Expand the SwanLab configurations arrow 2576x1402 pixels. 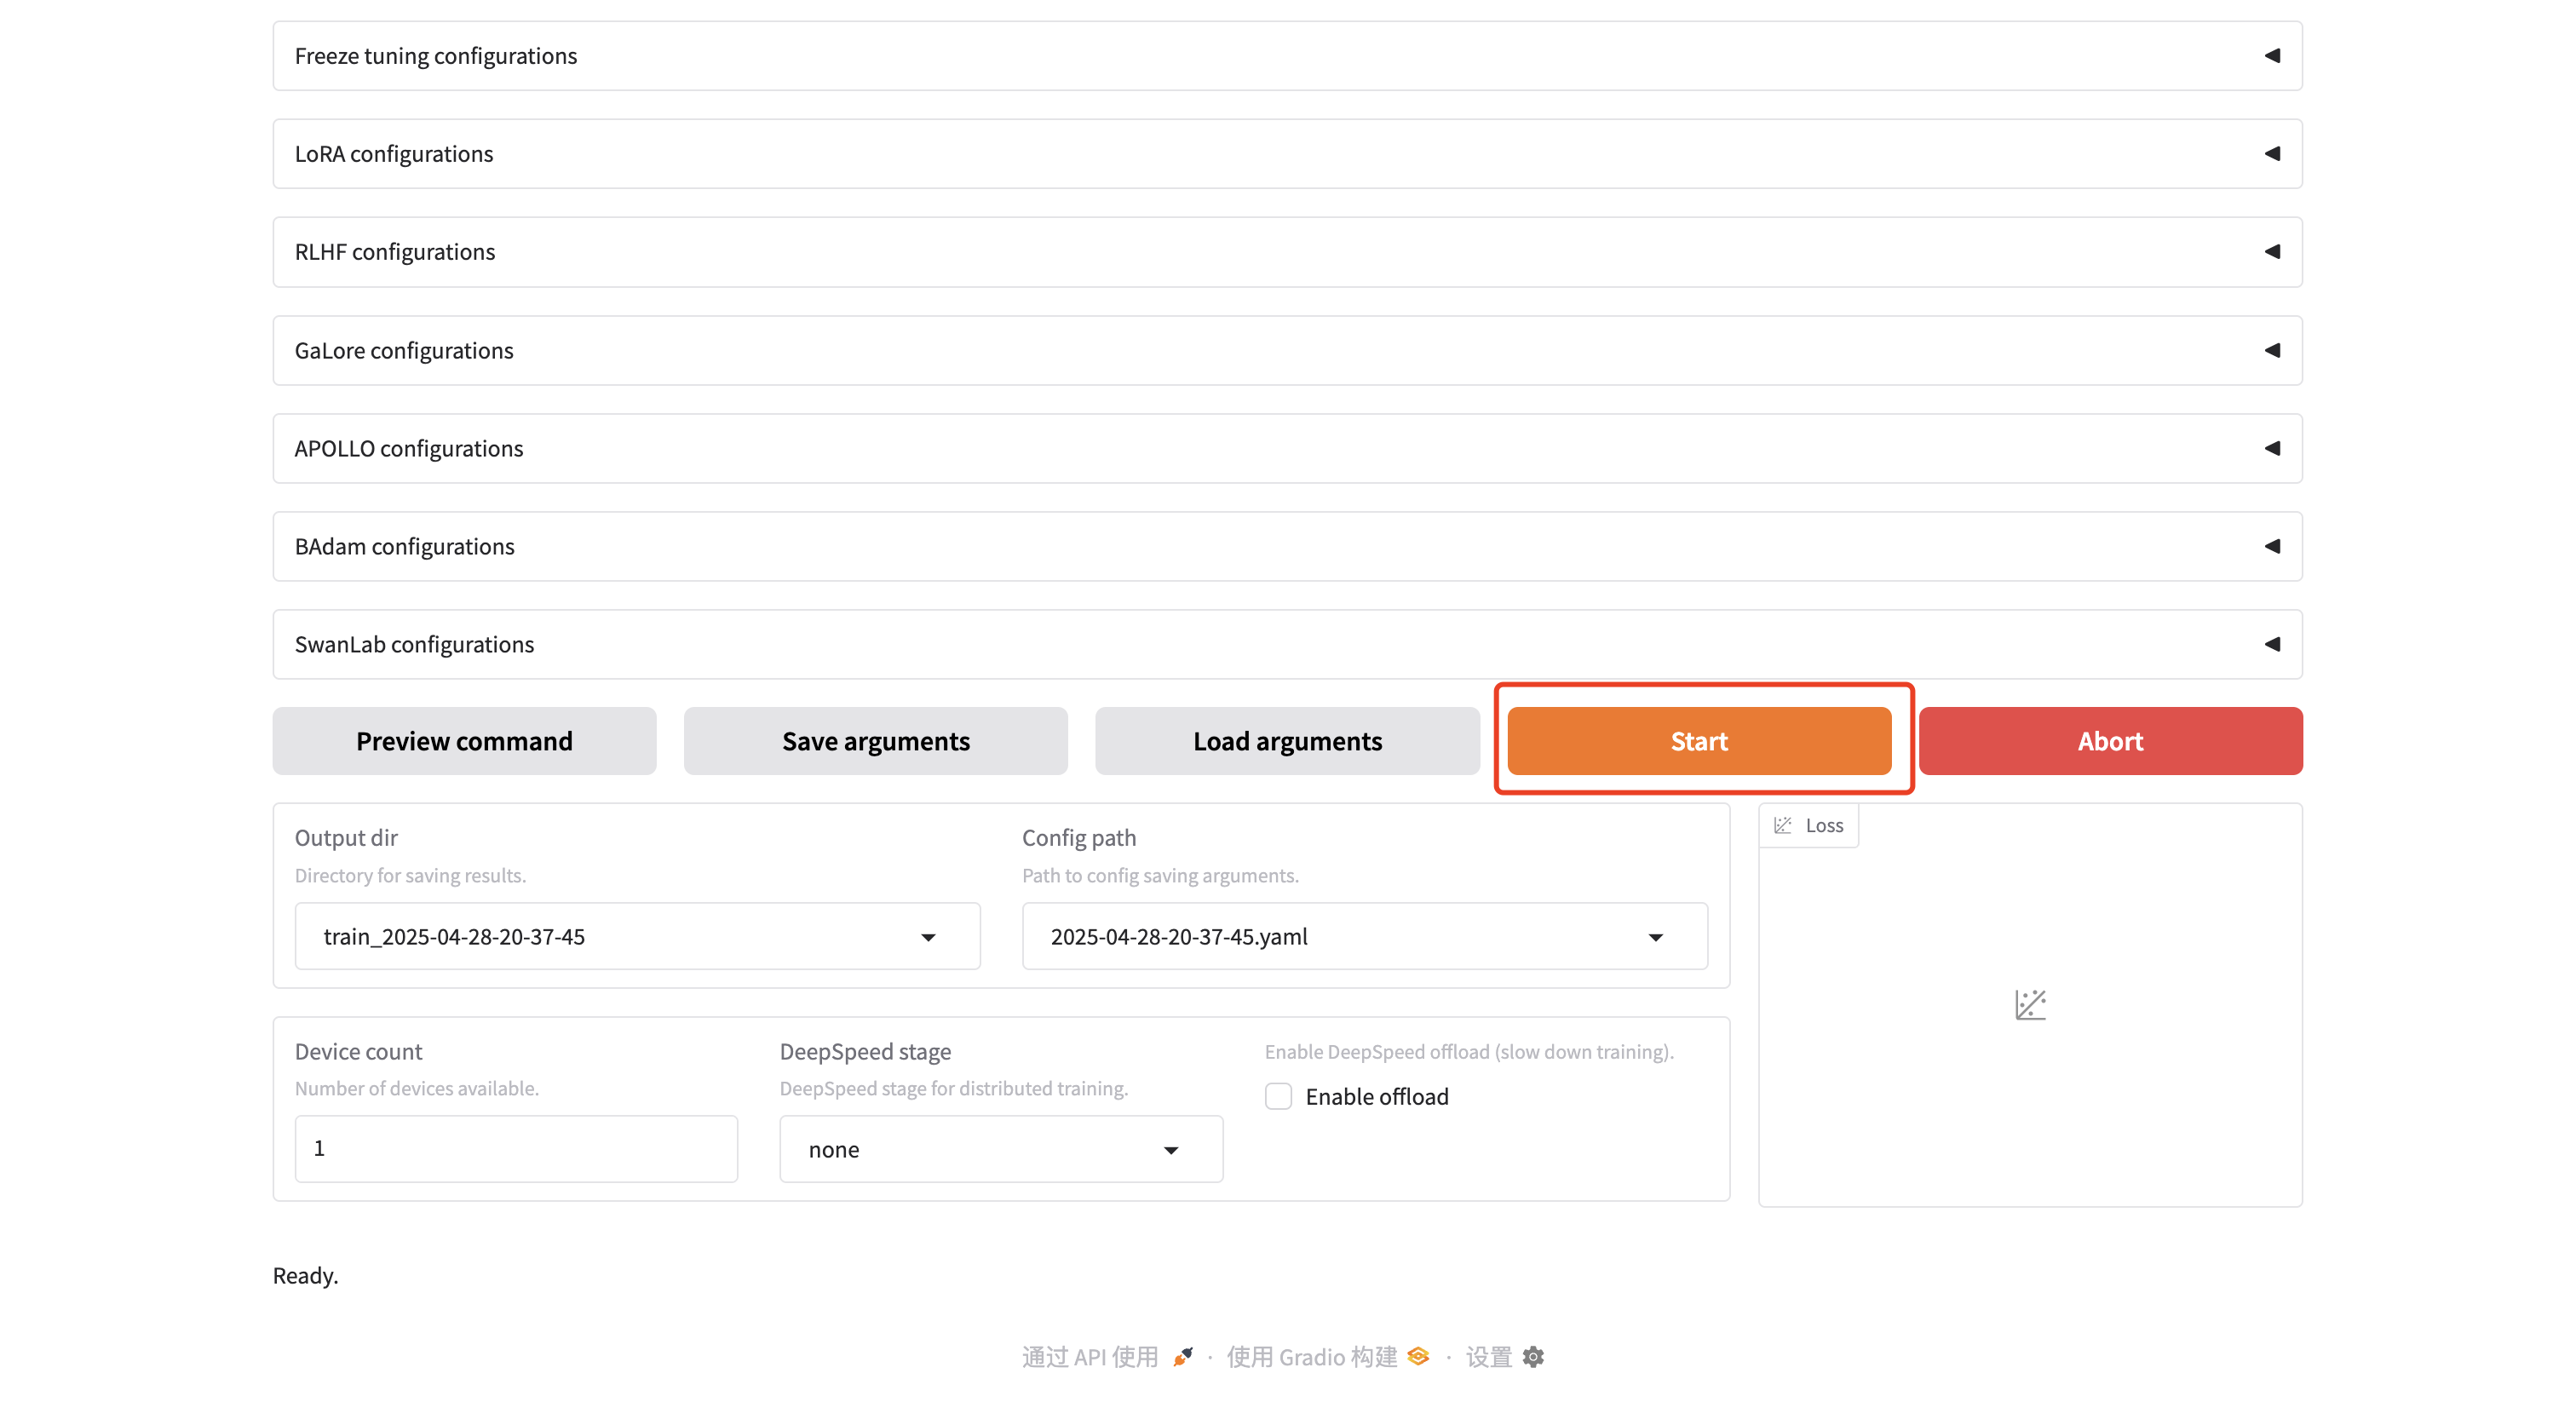2271,644
